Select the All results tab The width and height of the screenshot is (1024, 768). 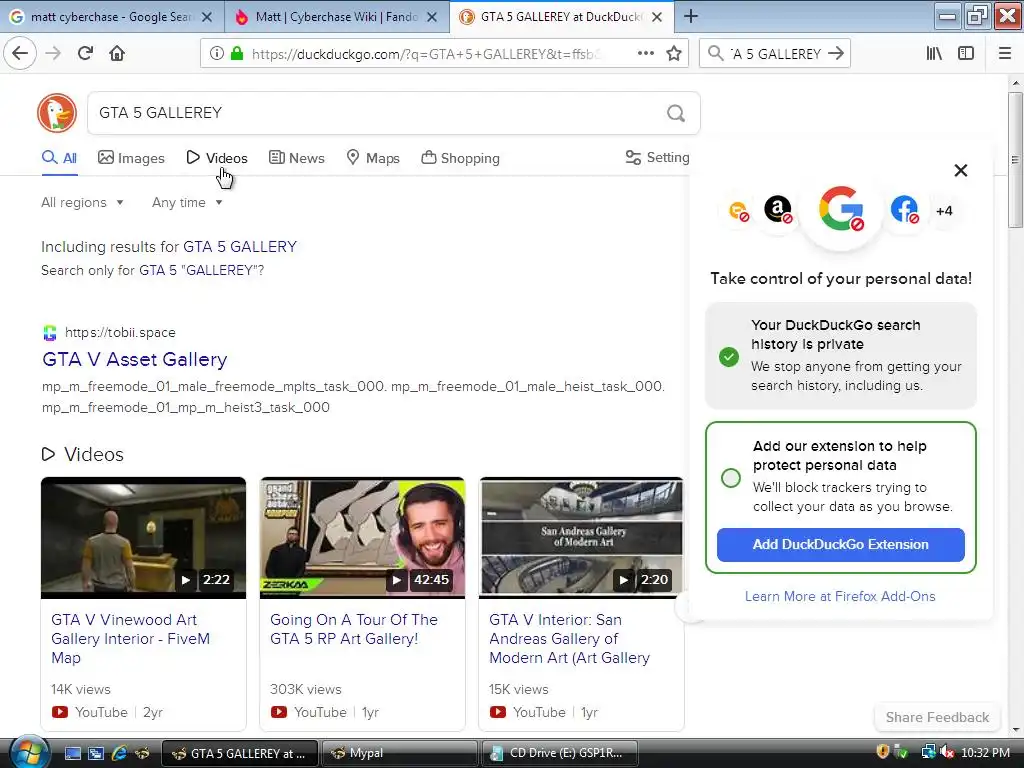click(x=59, y=158)
